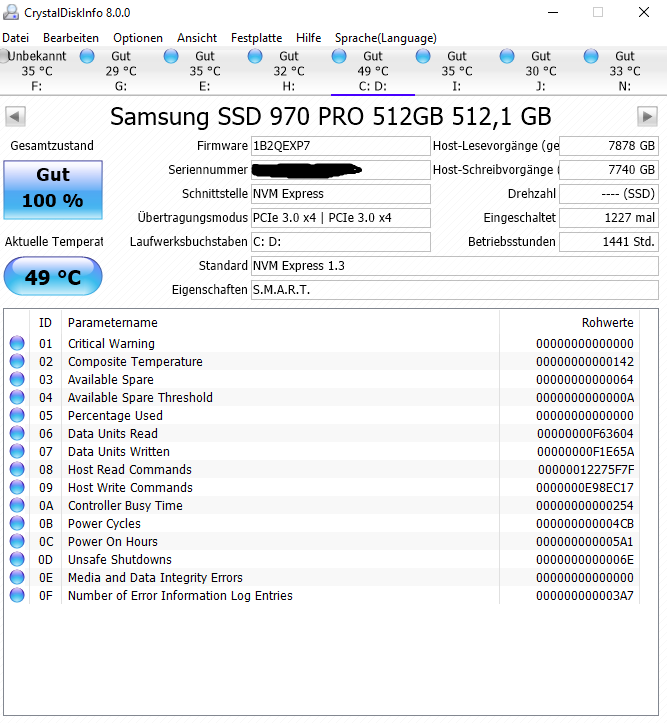Click the ID column header
667x723 pixels.
click(x=45, y=322)
